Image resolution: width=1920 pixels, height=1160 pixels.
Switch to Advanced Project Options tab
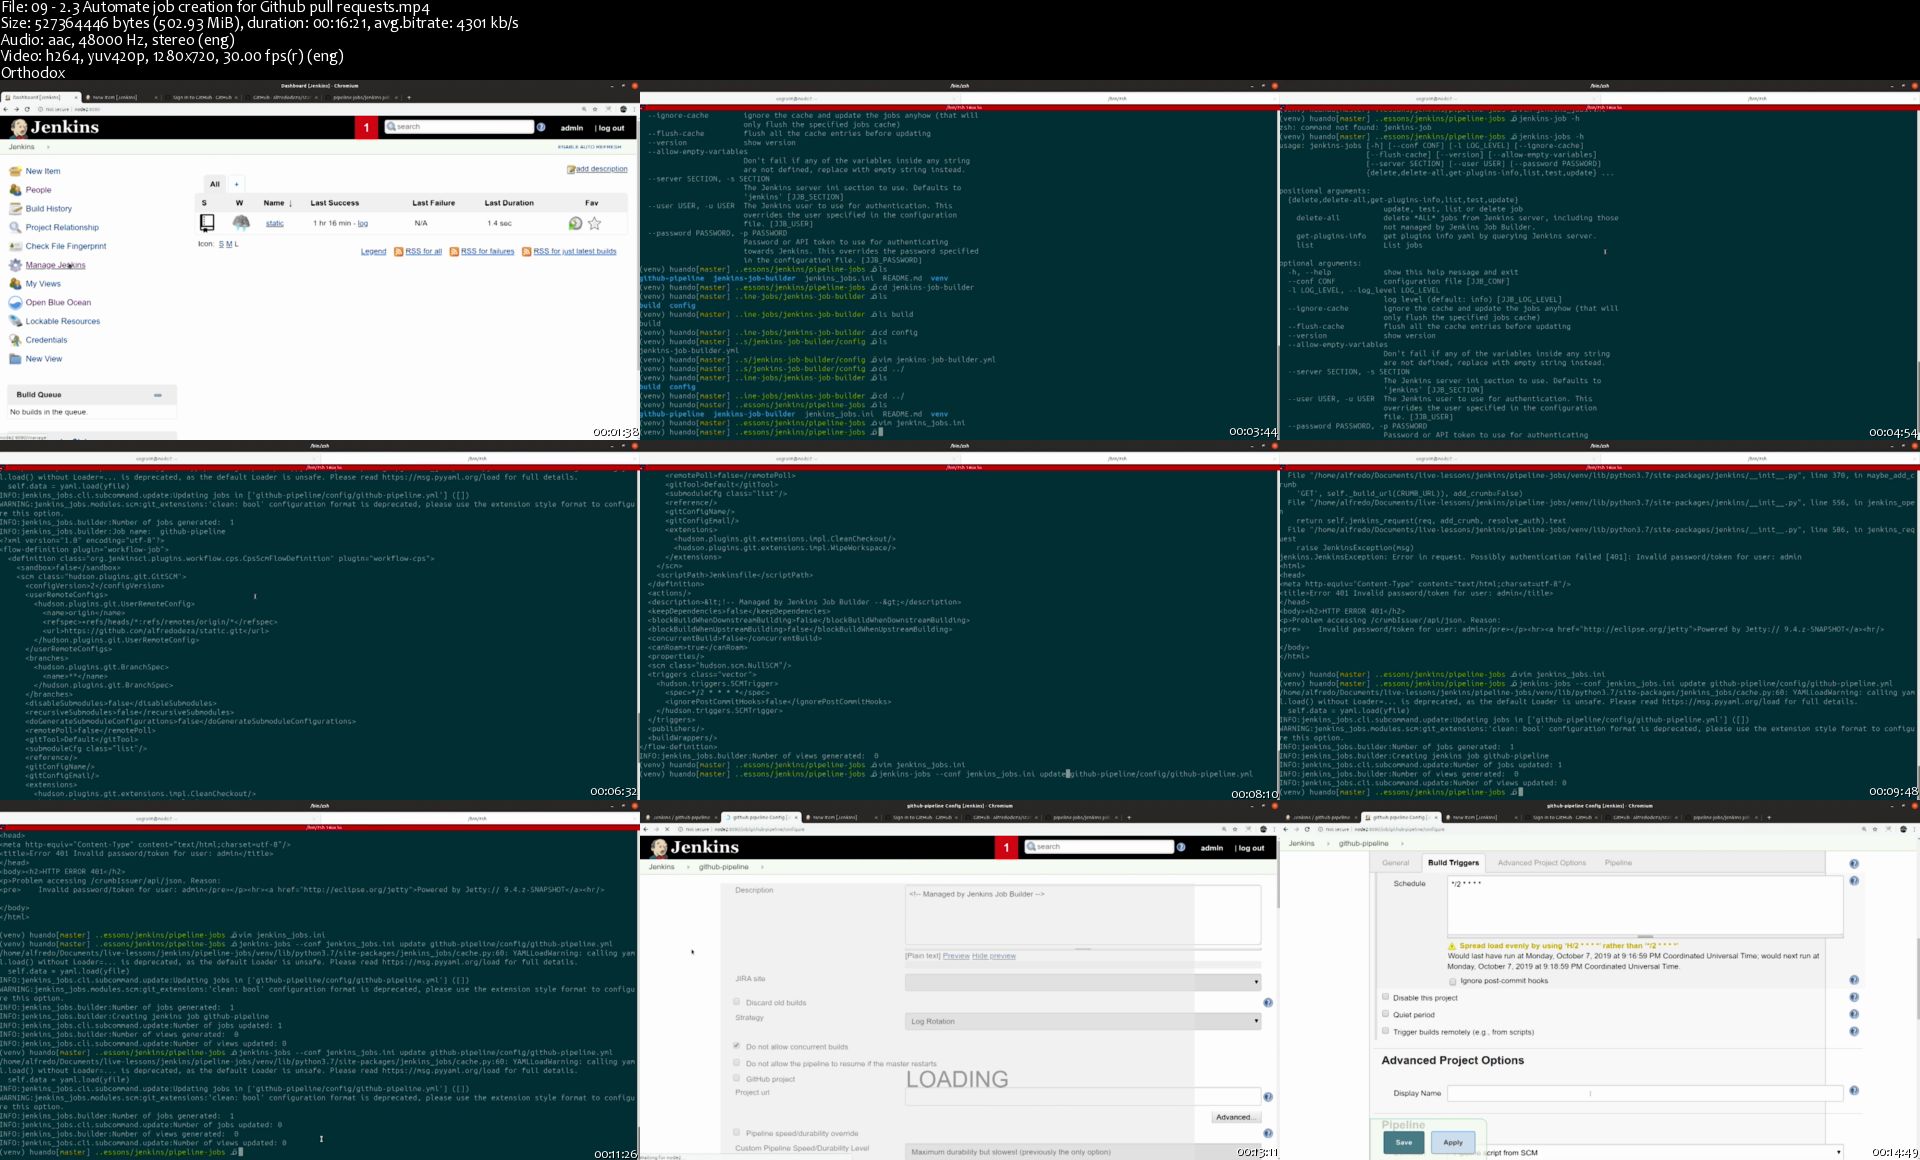pos(1541,863)
